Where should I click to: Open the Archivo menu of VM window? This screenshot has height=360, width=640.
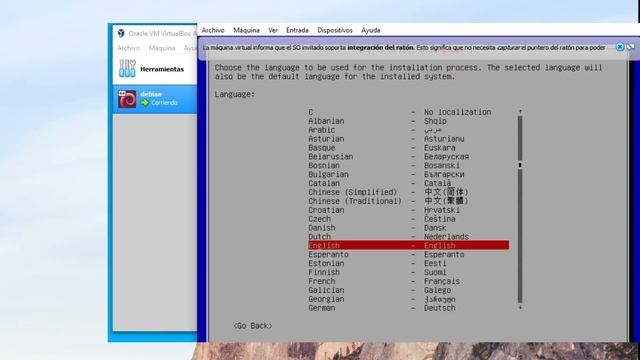tap(213, 30)
